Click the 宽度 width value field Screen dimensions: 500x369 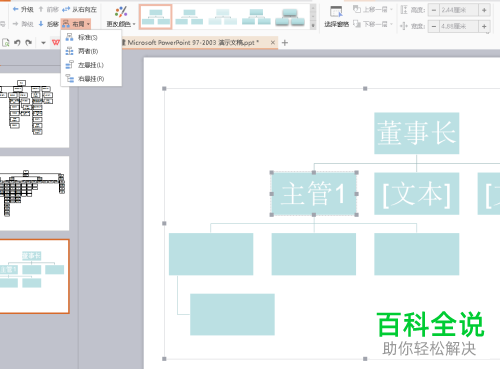coord(459,26)
